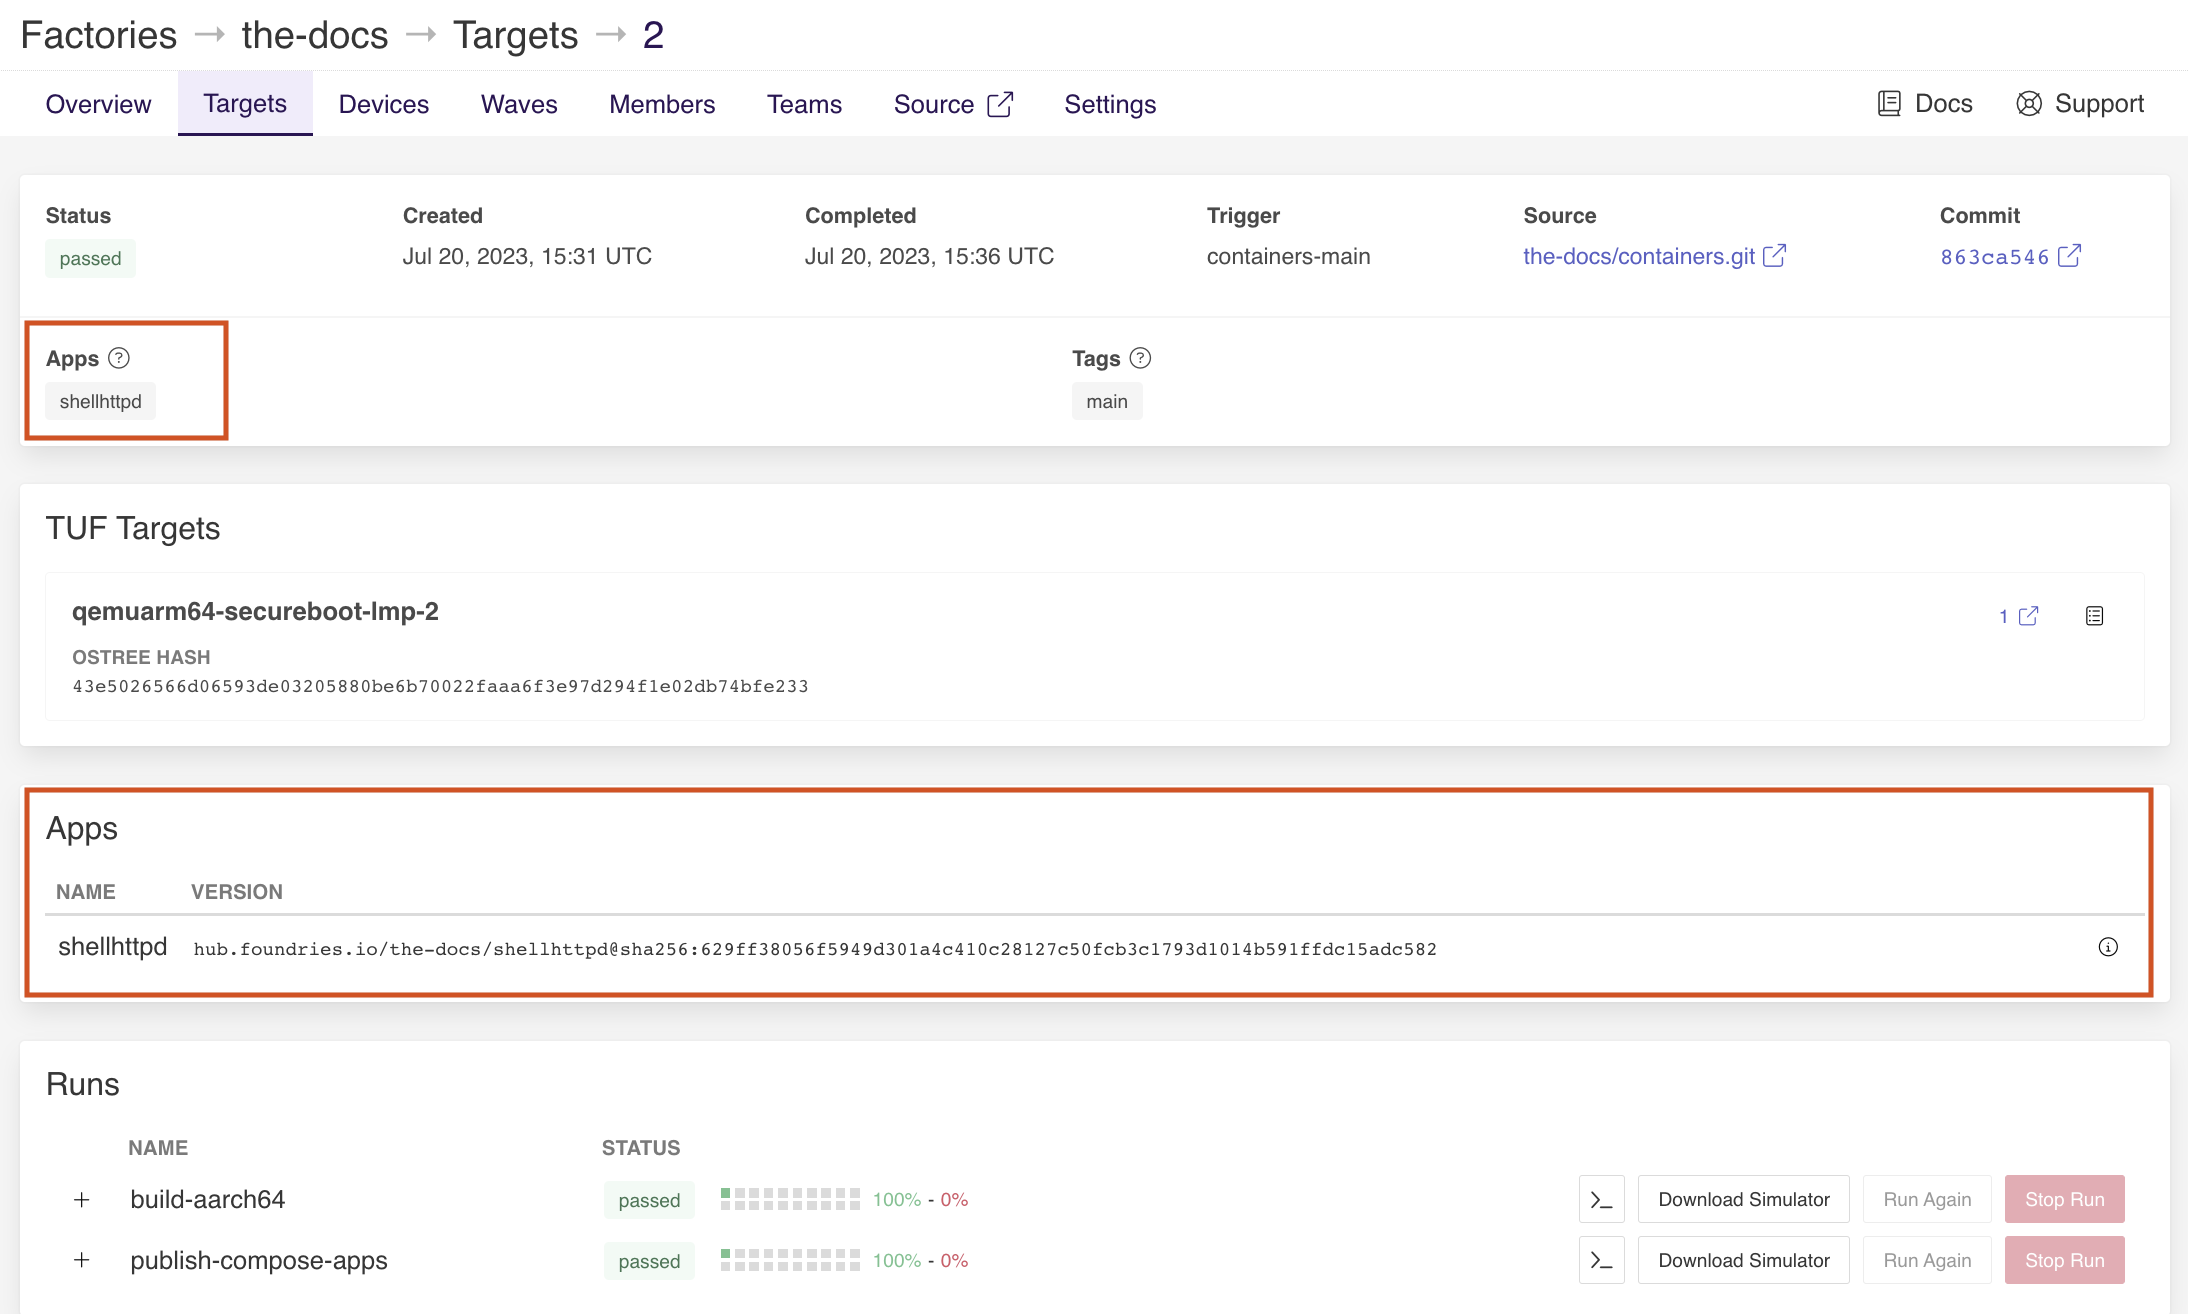Switch to the Waves tab
Screen dimensions: 2188x1314
coord(518,104)
